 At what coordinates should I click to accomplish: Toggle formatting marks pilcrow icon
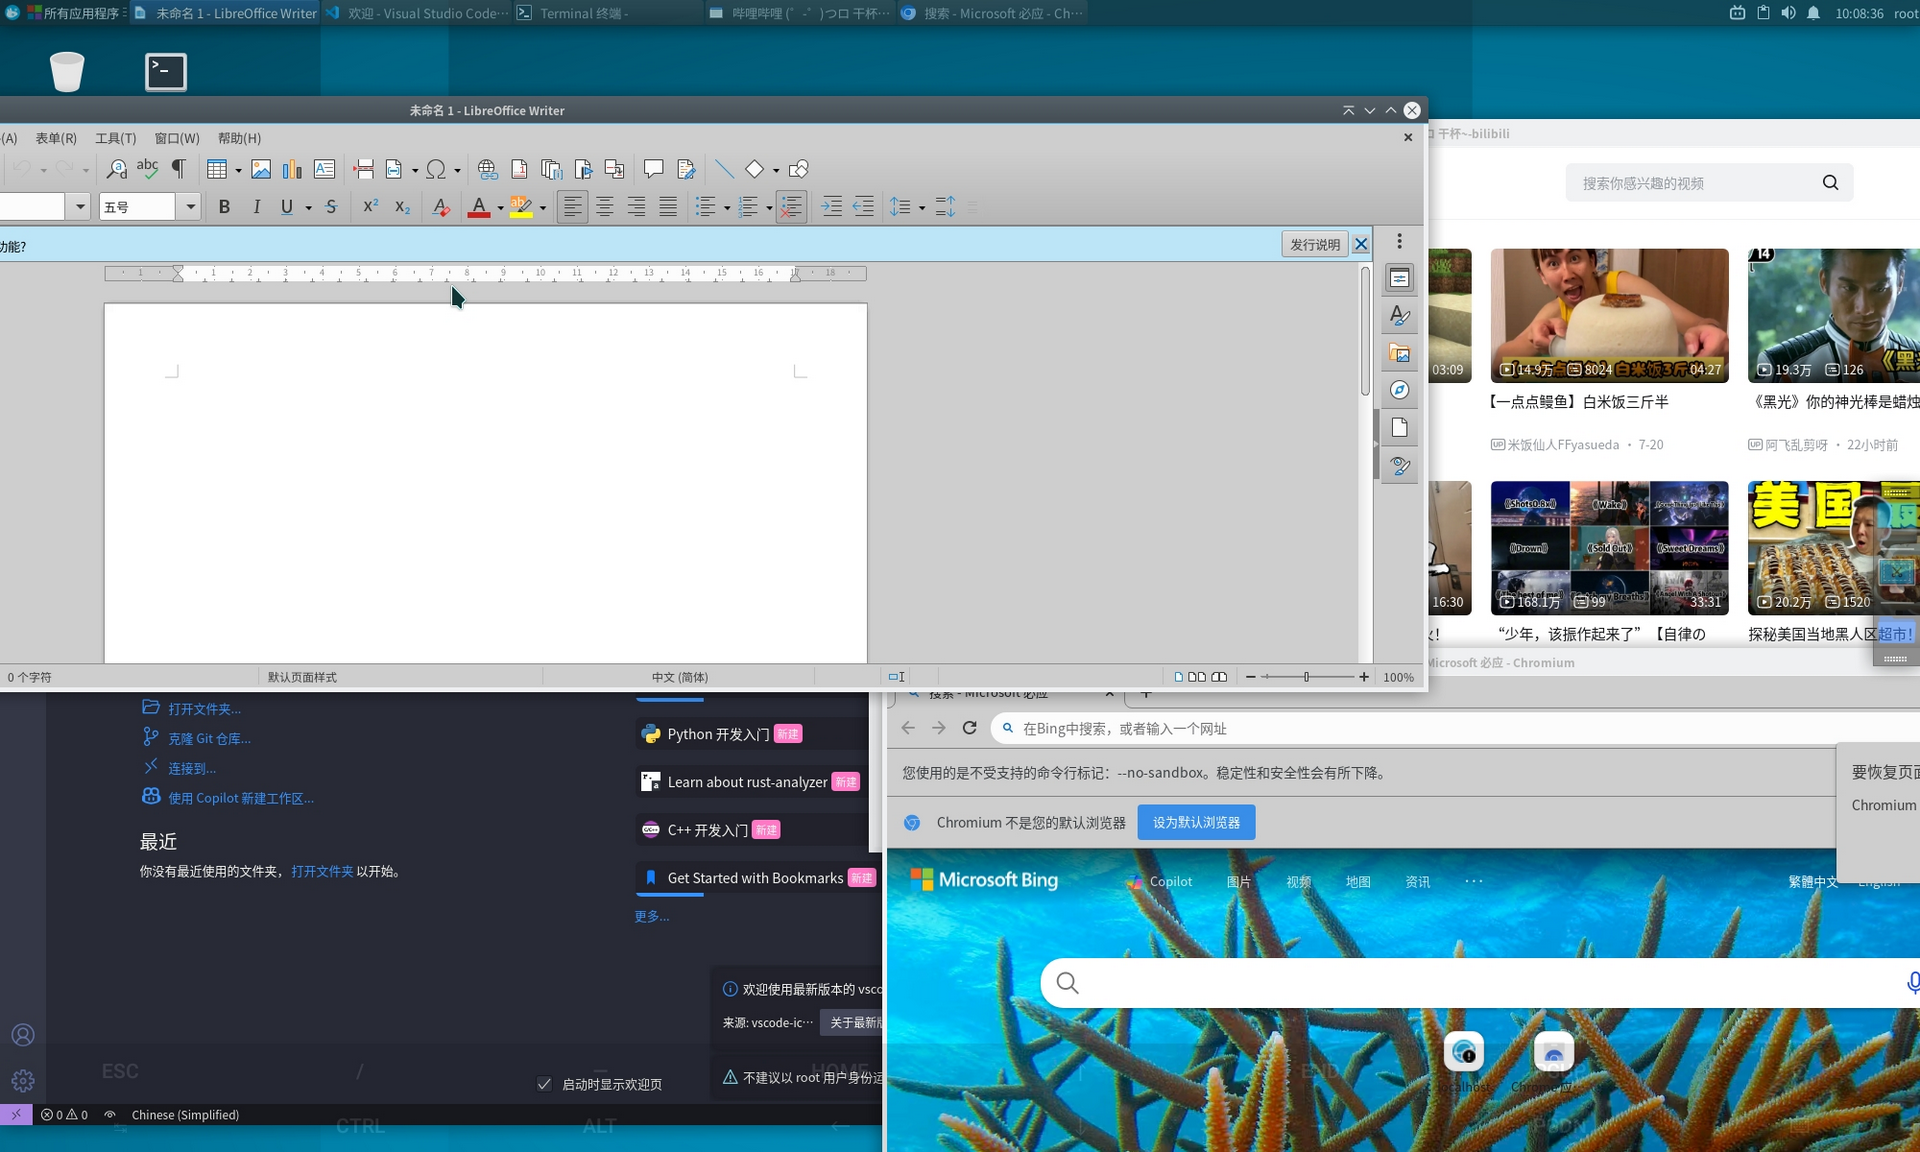tap(179, 169)
